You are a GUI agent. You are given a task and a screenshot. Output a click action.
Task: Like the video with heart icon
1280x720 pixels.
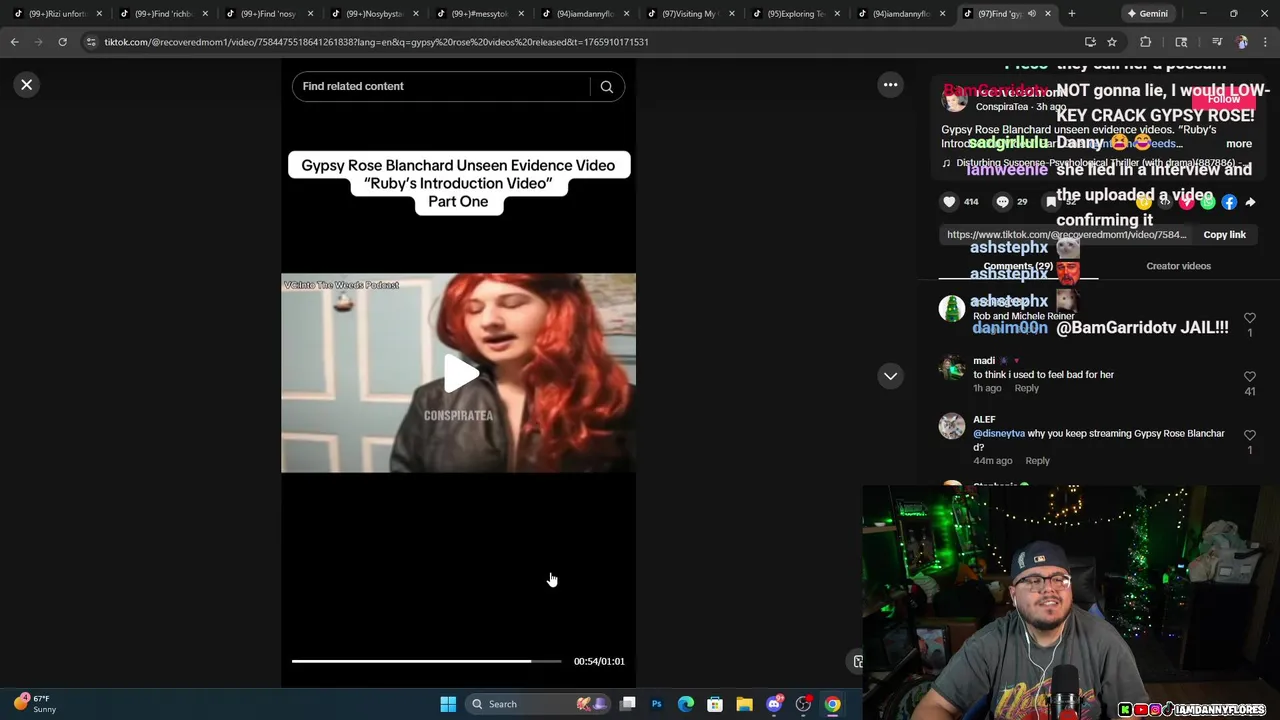click(949, 202)
